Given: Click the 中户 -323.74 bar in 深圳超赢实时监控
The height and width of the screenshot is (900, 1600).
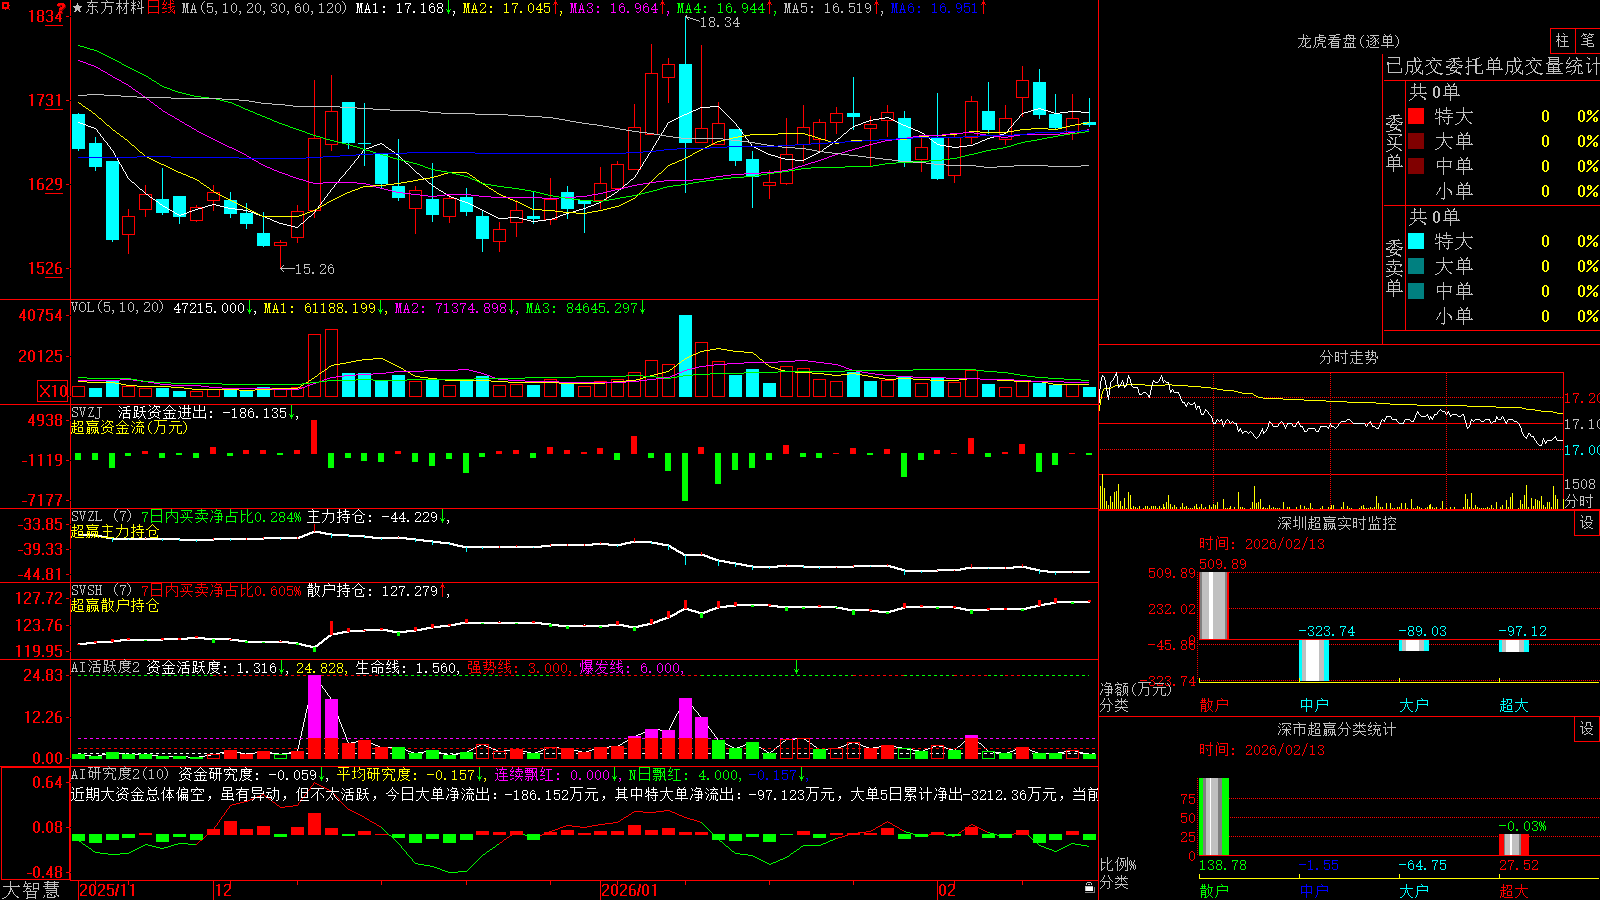Looking at the screenshot, I should [1314, 660].
